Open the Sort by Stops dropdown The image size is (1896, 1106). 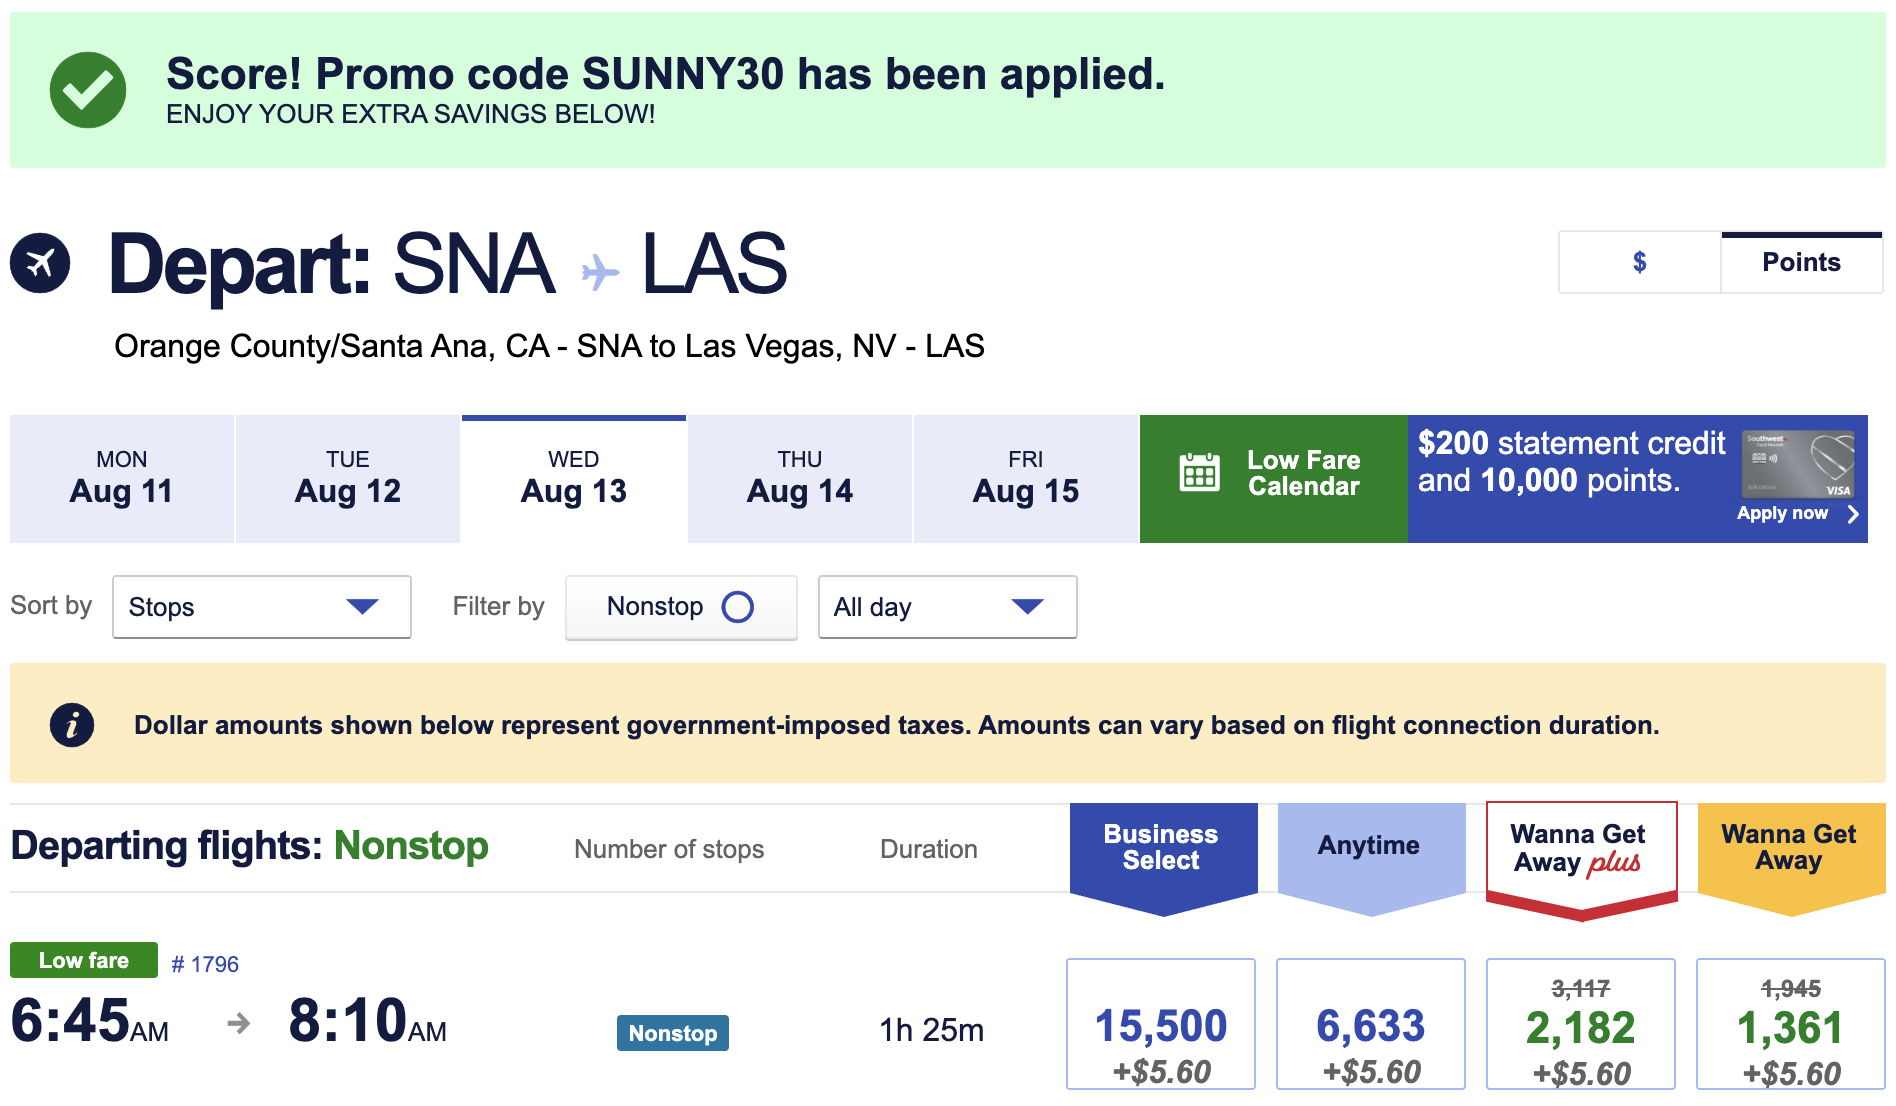coord(262,607)
